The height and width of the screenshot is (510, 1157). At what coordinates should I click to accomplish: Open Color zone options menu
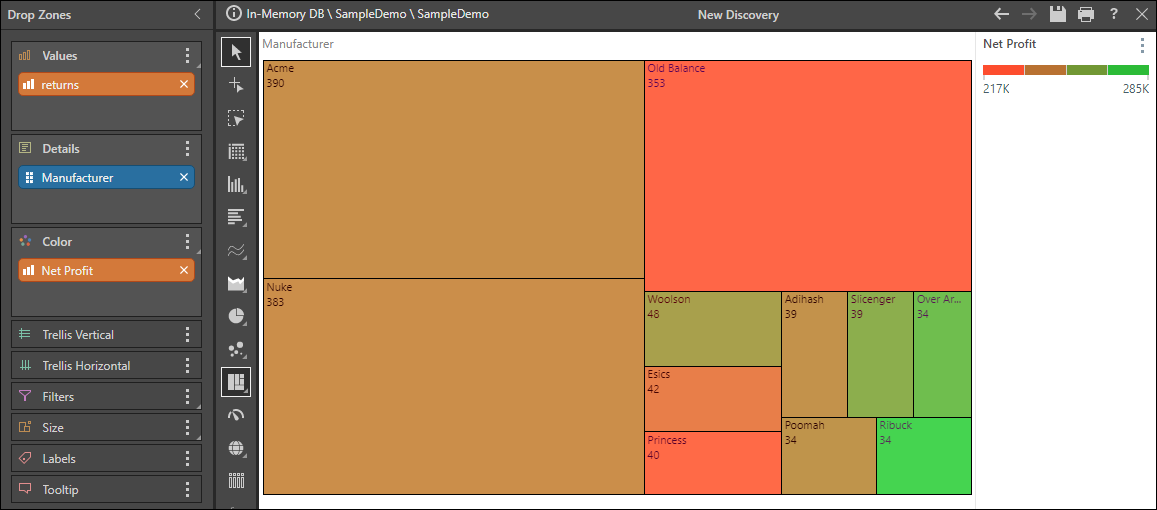(x=187, y=241)
